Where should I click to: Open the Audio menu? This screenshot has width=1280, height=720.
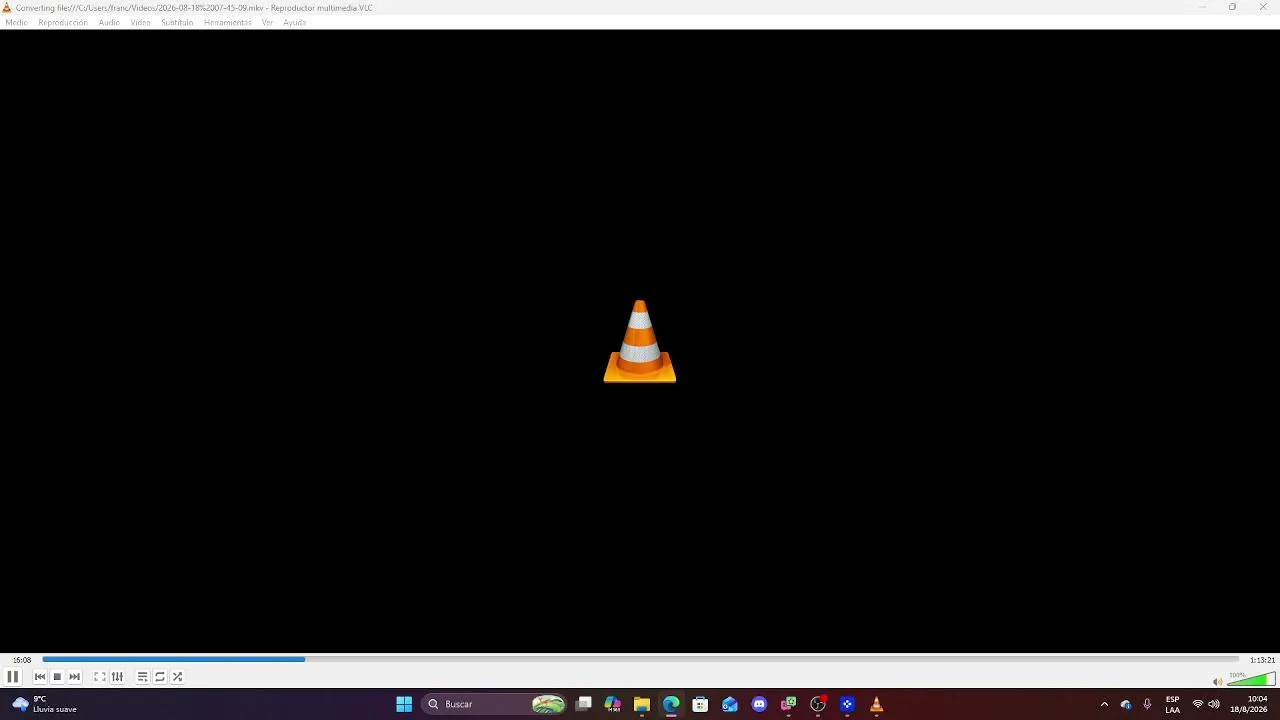[109, 22]
